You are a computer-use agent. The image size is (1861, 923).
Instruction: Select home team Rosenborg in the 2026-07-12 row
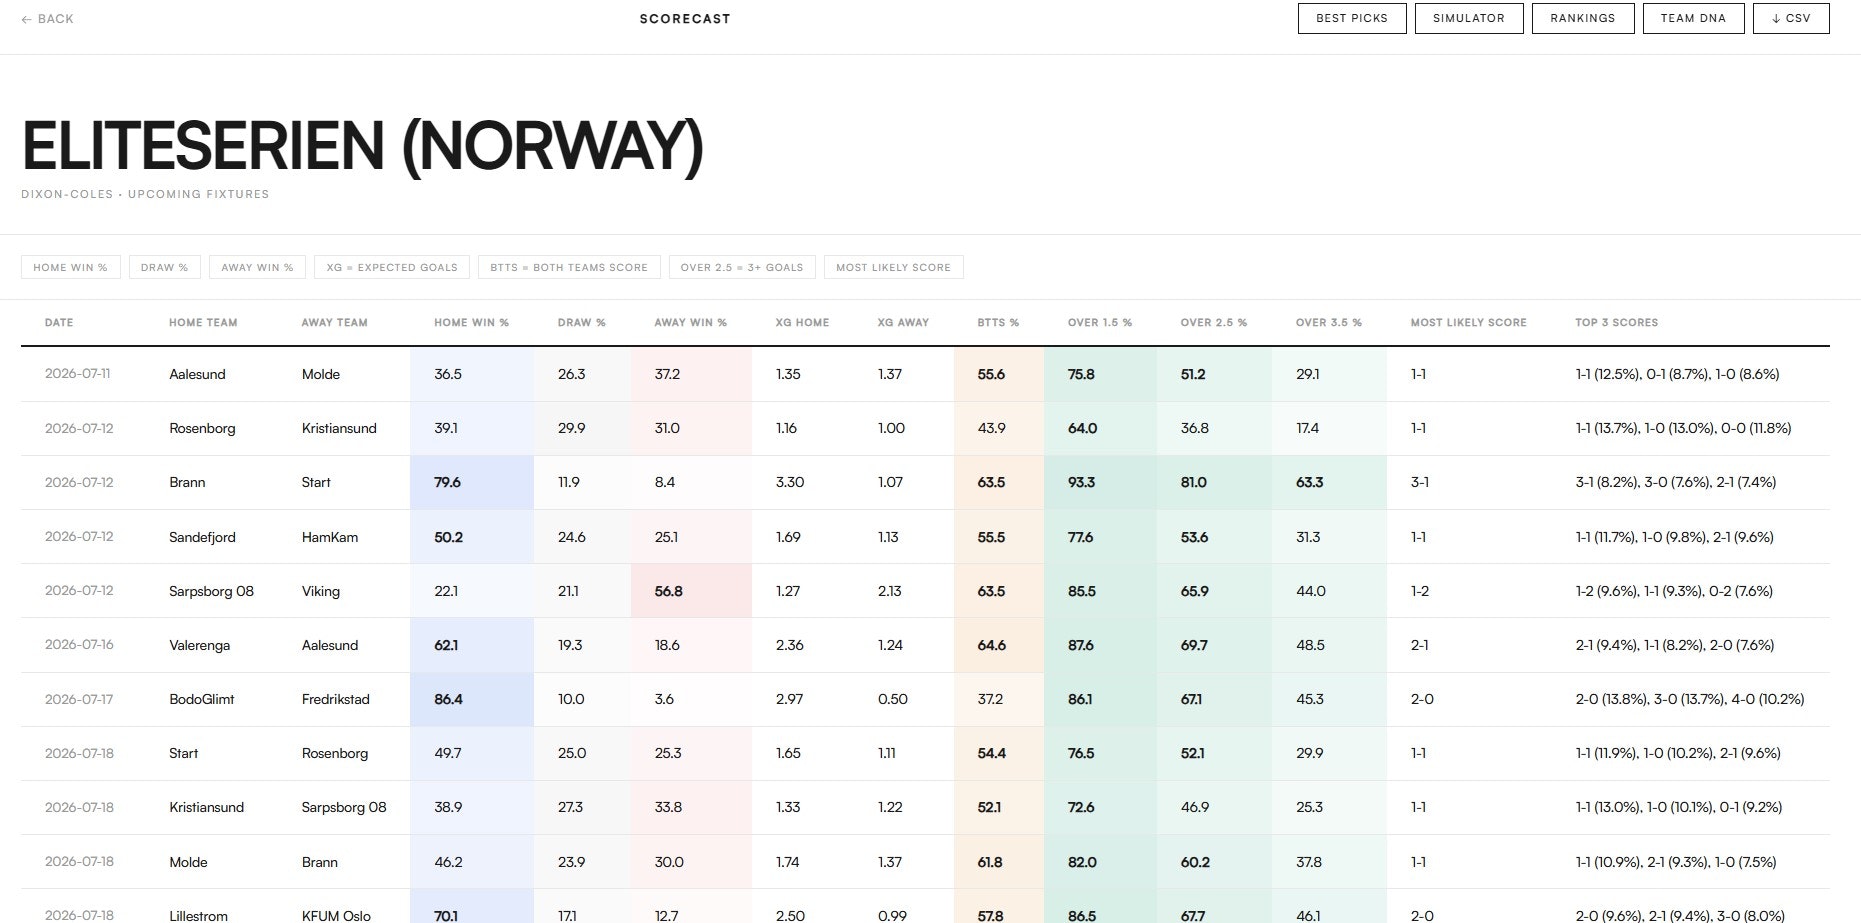[x=202, y=428]
